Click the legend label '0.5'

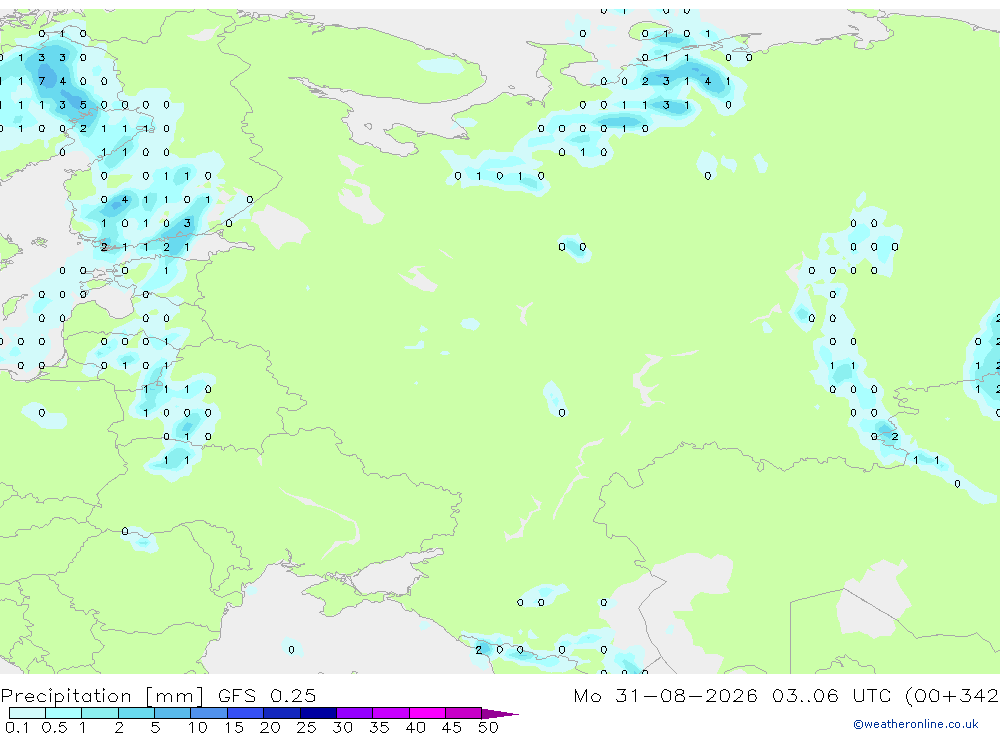tap(54, 727)
